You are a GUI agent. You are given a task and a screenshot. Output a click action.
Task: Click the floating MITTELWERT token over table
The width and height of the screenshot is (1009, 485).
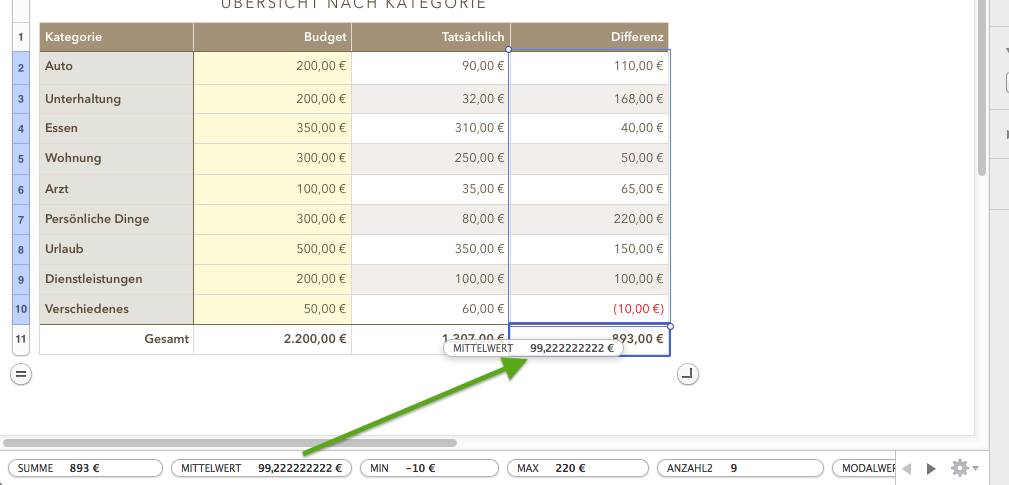533,349
